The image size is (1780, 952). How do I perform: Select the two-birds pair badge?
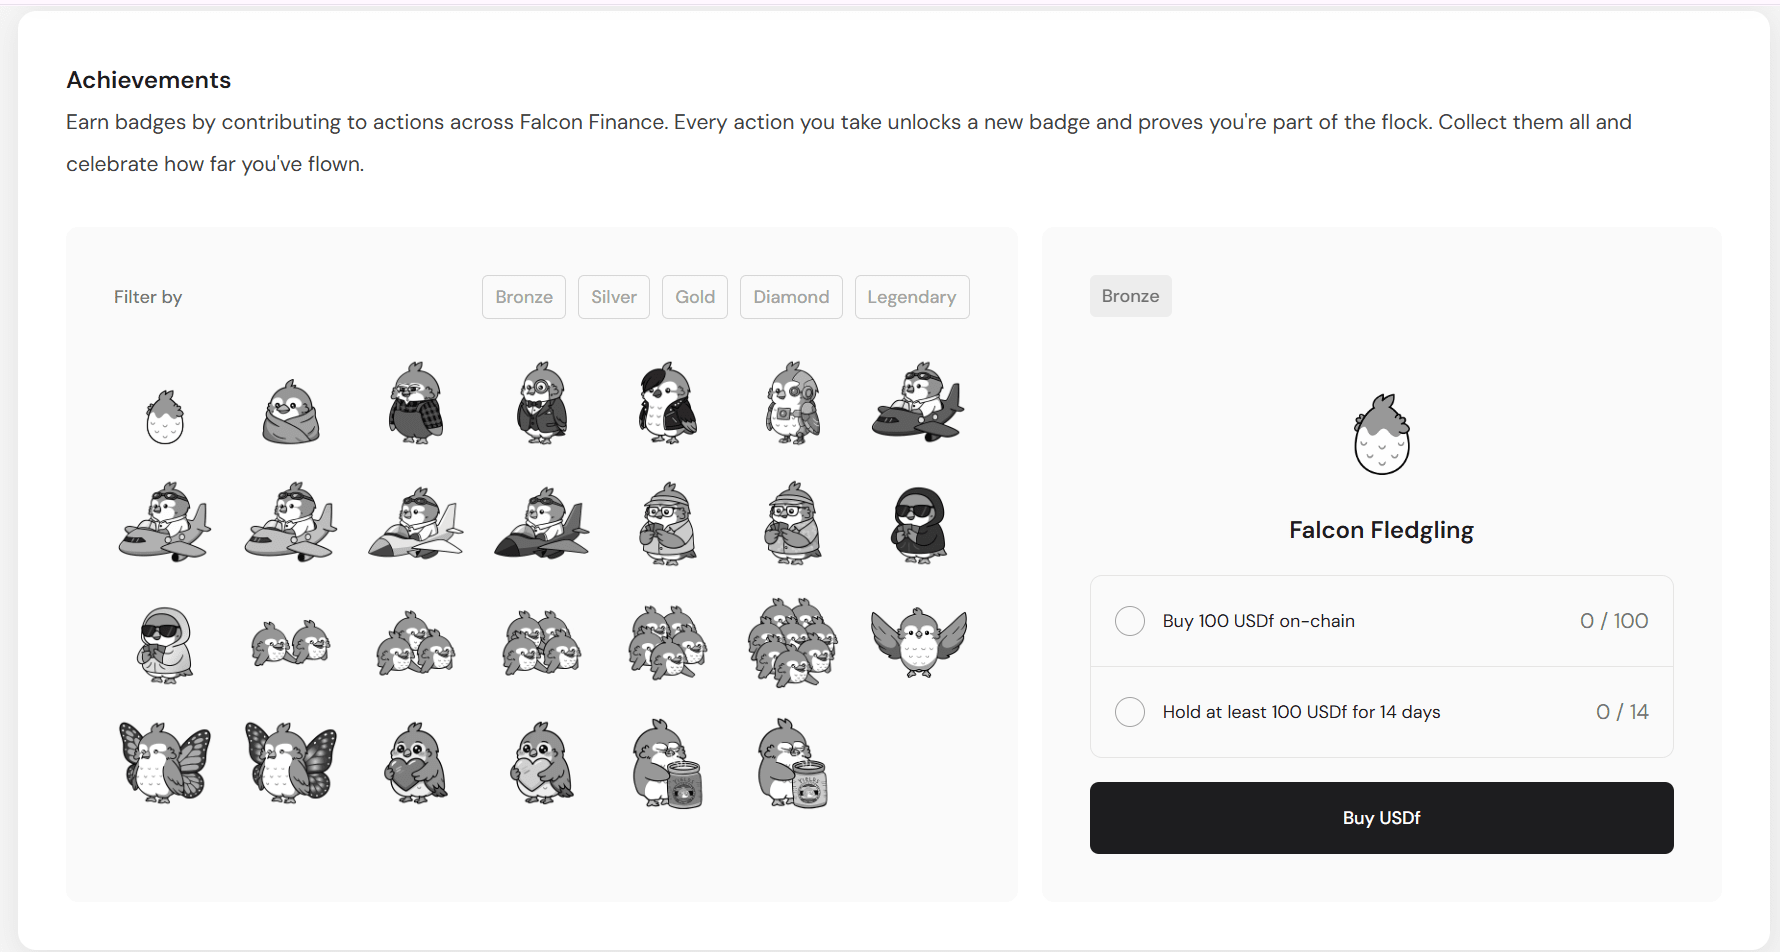click(291, 643)
